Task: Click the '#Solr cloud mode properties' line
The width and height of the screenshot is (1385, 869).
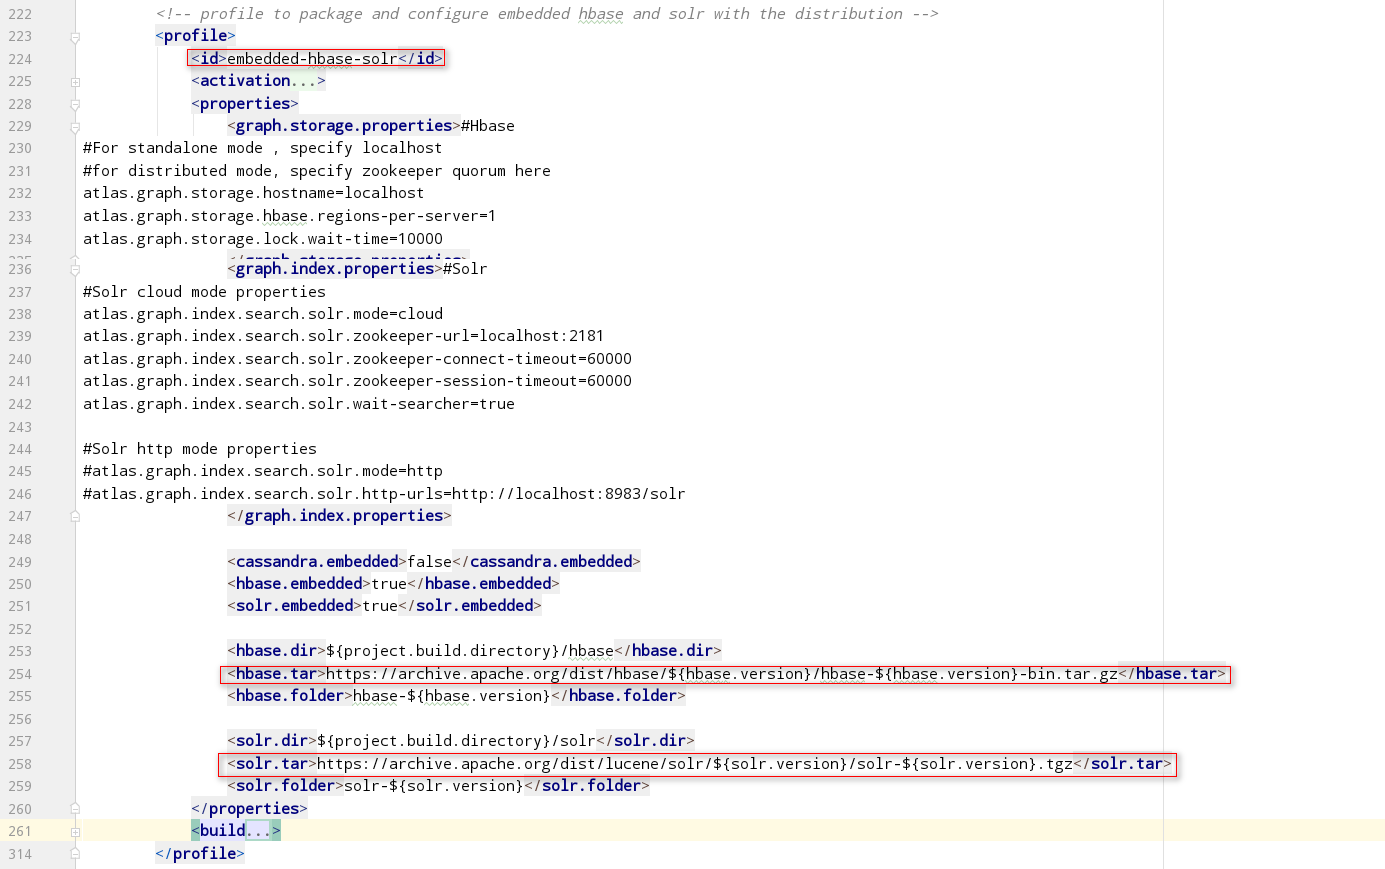Action: point(205,292)
